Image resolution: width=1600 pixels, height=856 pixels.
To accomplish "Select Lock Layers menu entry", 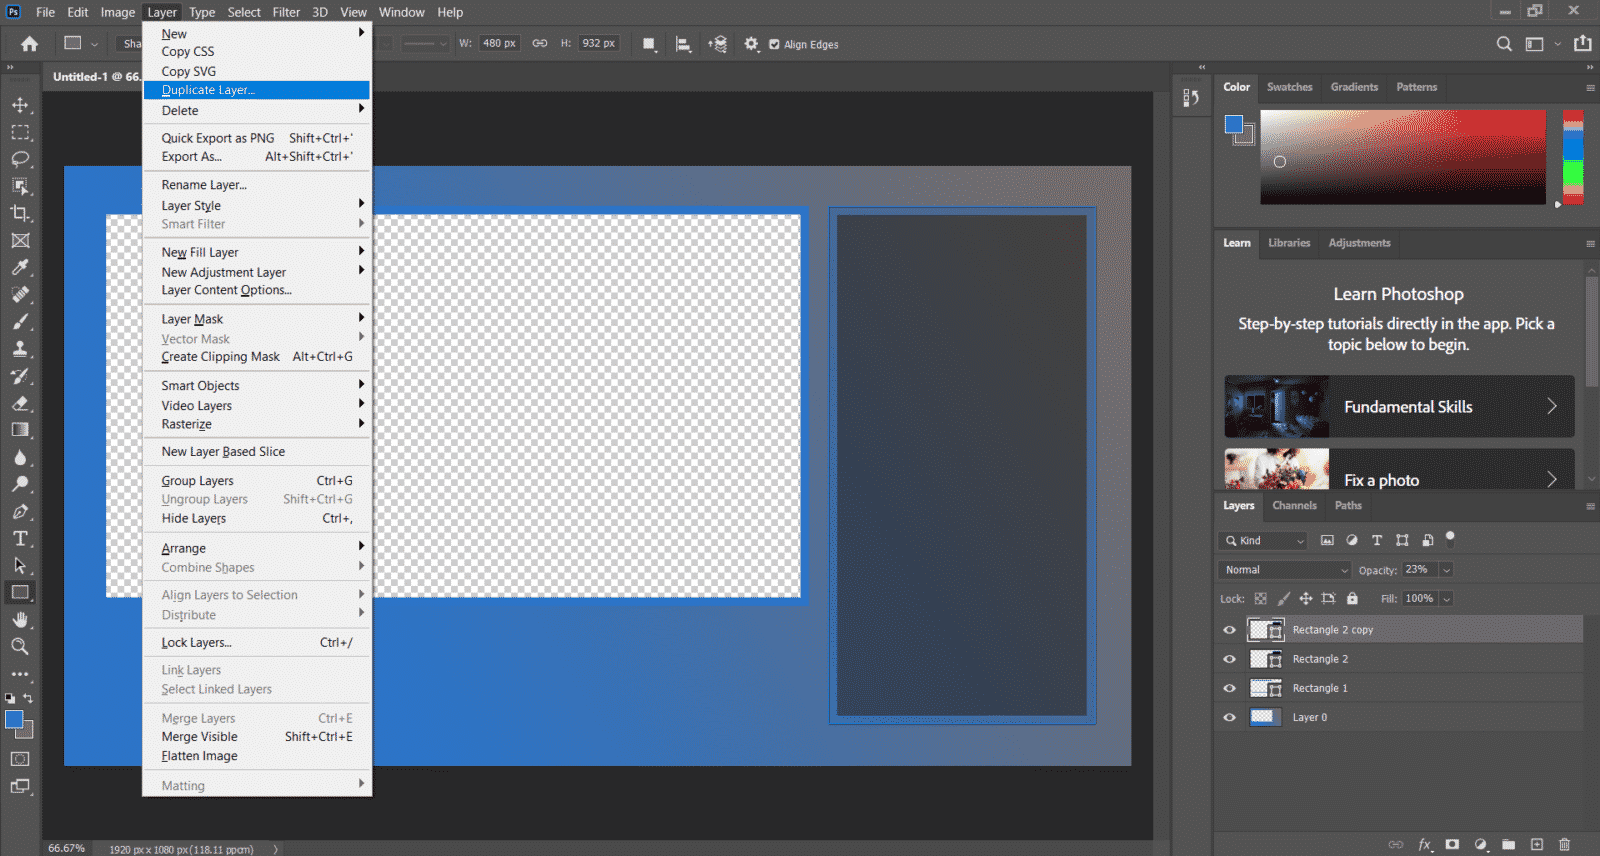I will [x=257, y=643].
